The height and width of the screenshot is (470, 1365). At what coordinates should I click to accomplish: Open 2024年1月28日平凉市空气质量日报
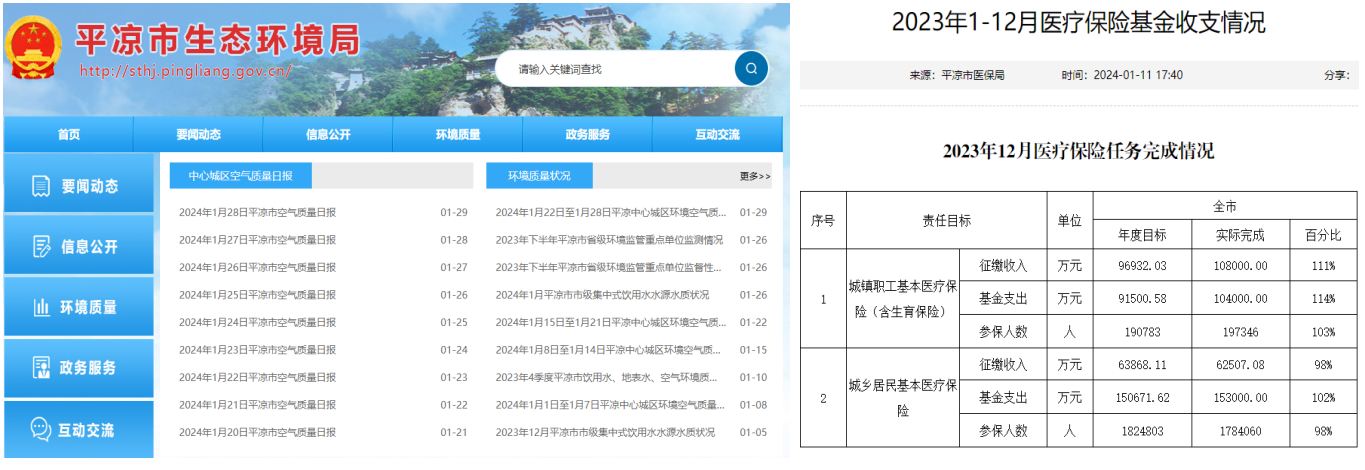click(257, 212)
